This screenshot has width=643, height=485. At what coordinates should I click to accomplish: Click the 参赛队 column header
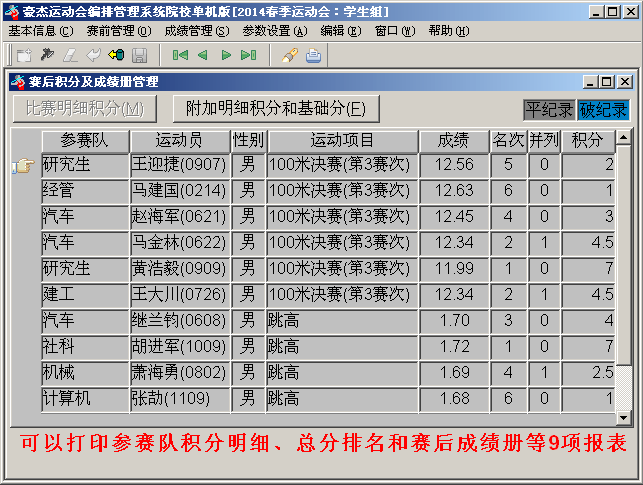pyautogui.click(x=85, y=141)
